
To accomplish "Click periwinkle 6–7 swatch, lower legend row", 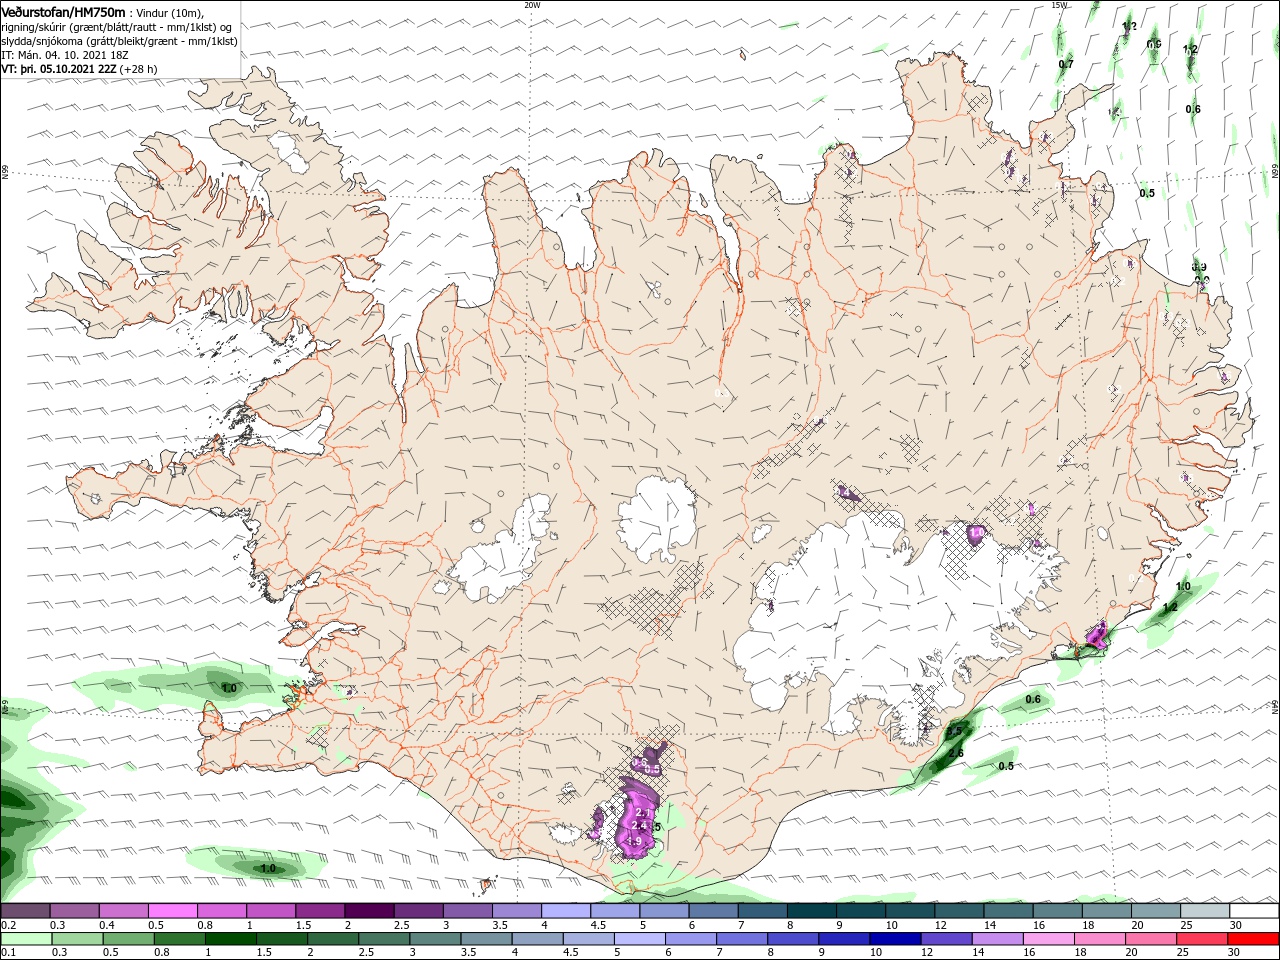I will pos(690,939).
